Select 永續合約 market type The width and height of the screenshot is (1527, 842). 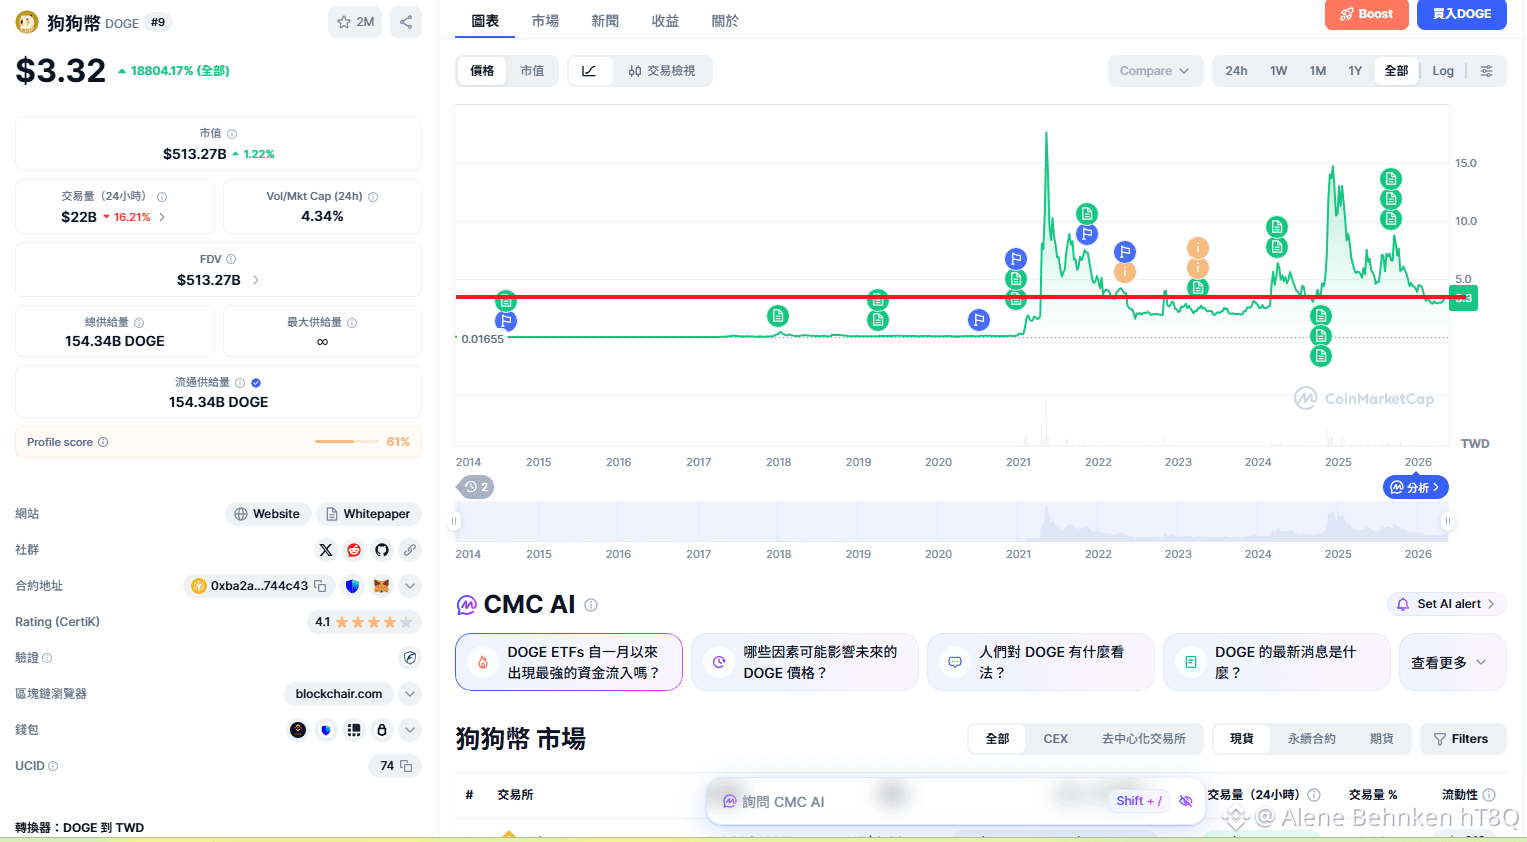1312,739
